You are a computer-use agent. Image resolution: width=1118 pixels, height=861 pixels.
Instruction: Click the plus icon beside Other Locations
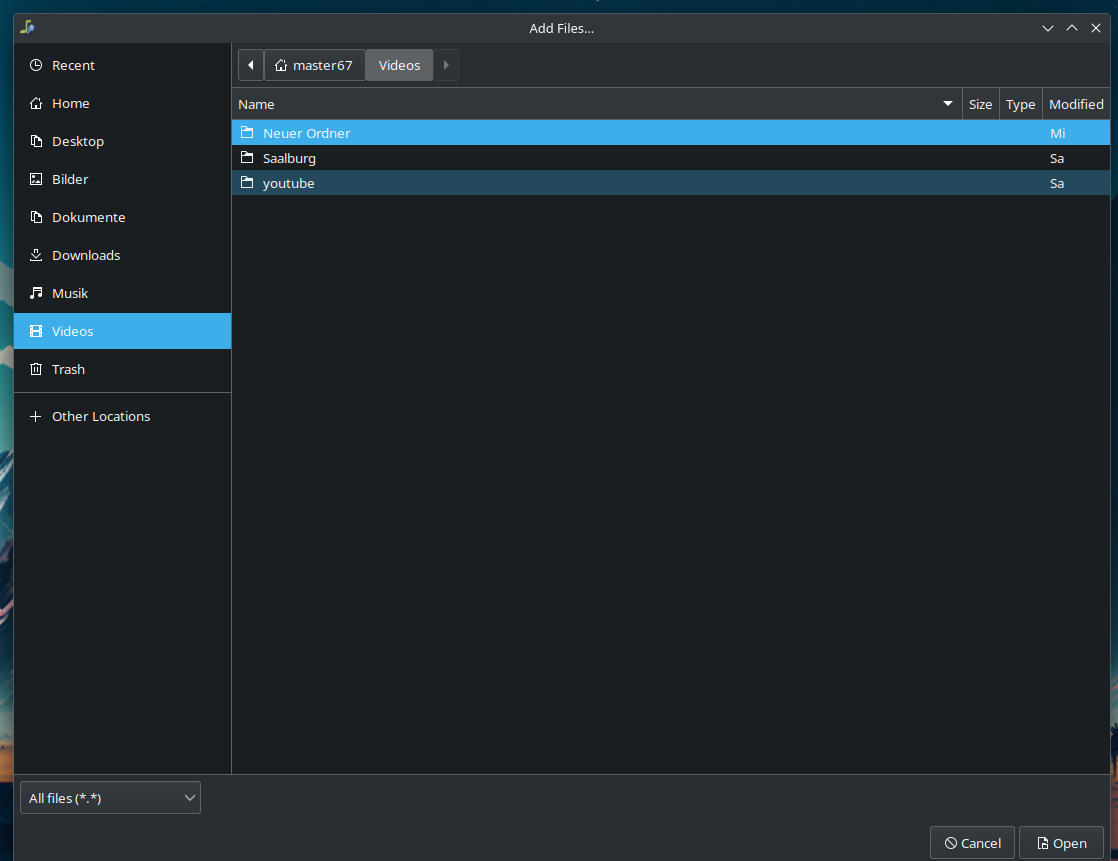(x=36, y=416)
